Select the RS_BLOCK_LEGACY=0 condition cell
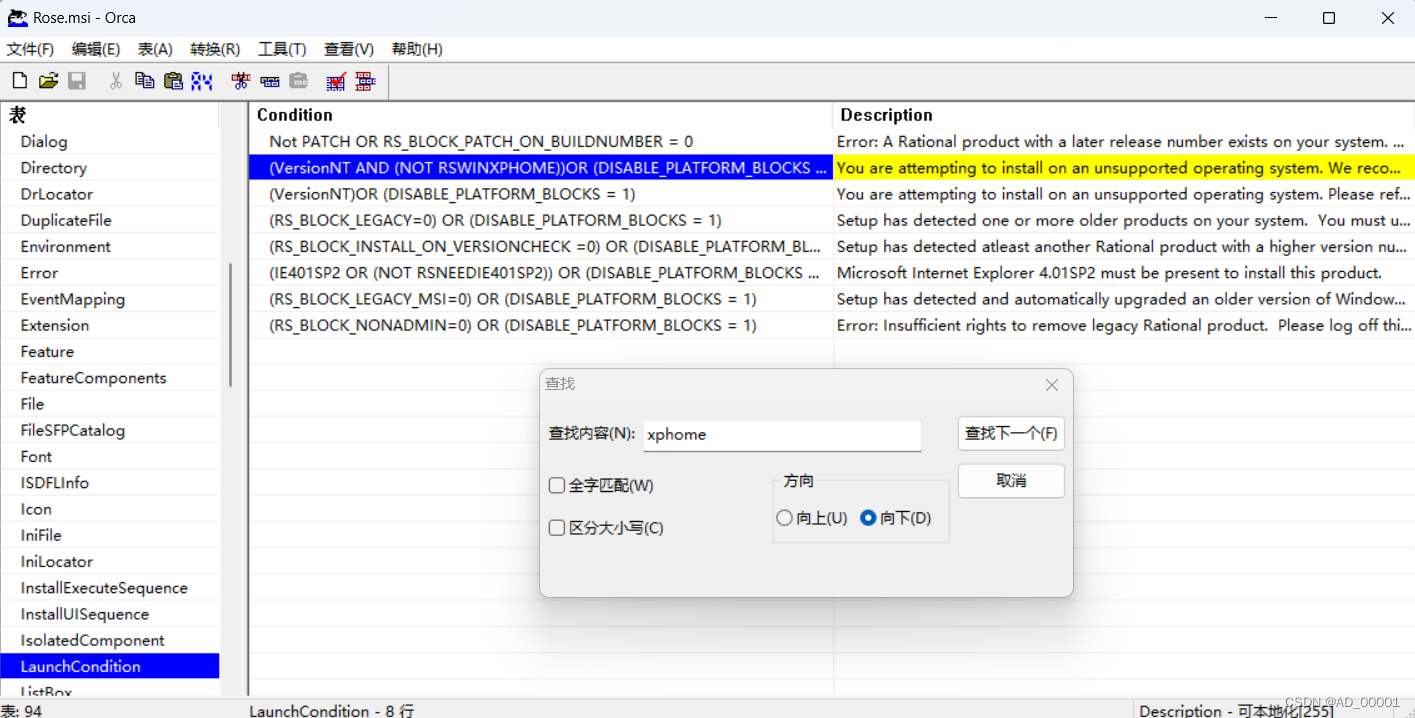1415x718 pixels. point(540,220)
